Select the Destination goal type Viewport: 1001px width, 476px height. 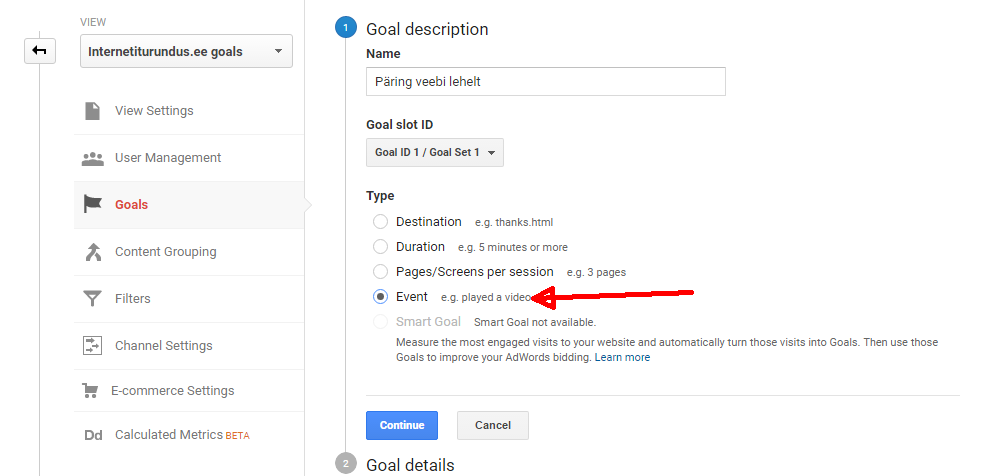click(x=380, y=222)
